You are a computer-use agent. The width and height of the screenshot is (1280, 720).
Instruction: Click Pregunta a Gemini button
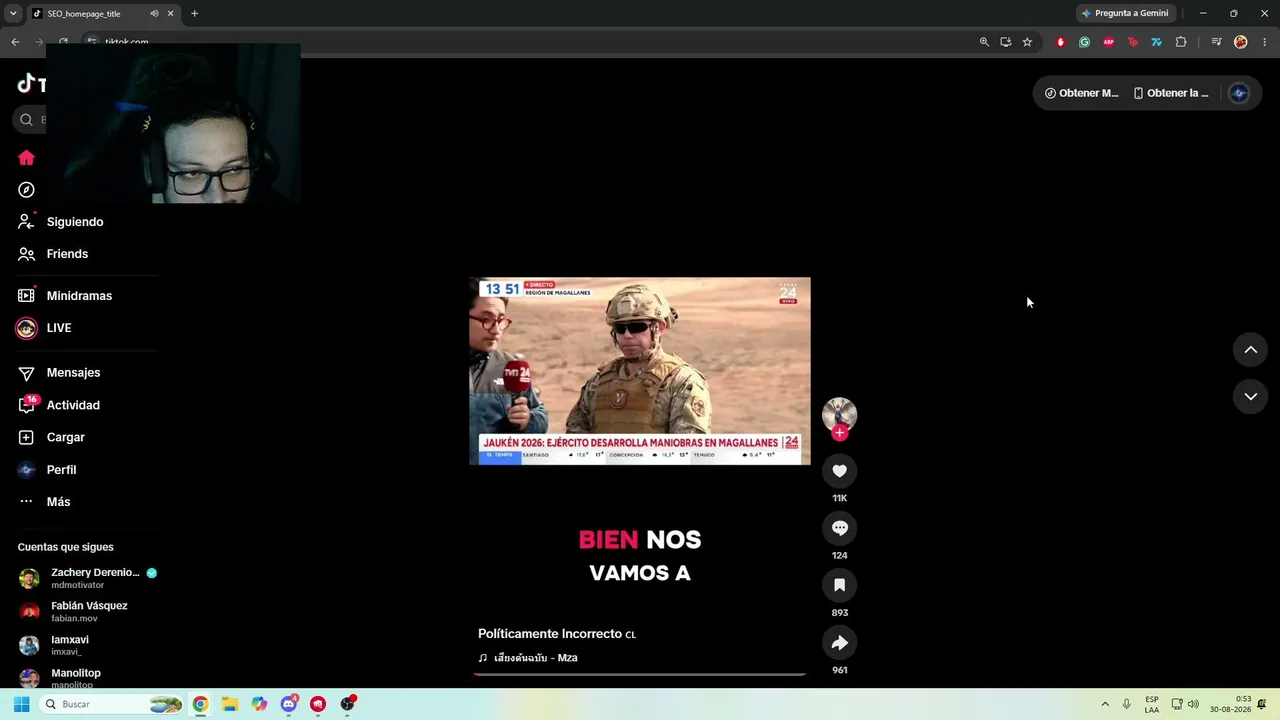1125,14
